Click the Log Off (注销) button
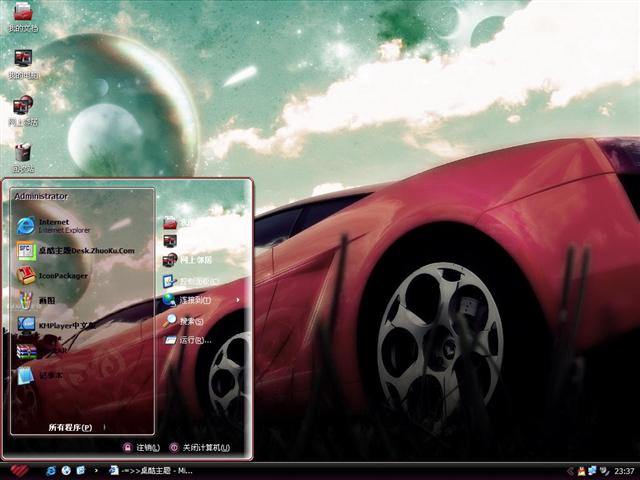This screenshot has width=640, height=480. (141, 447)
